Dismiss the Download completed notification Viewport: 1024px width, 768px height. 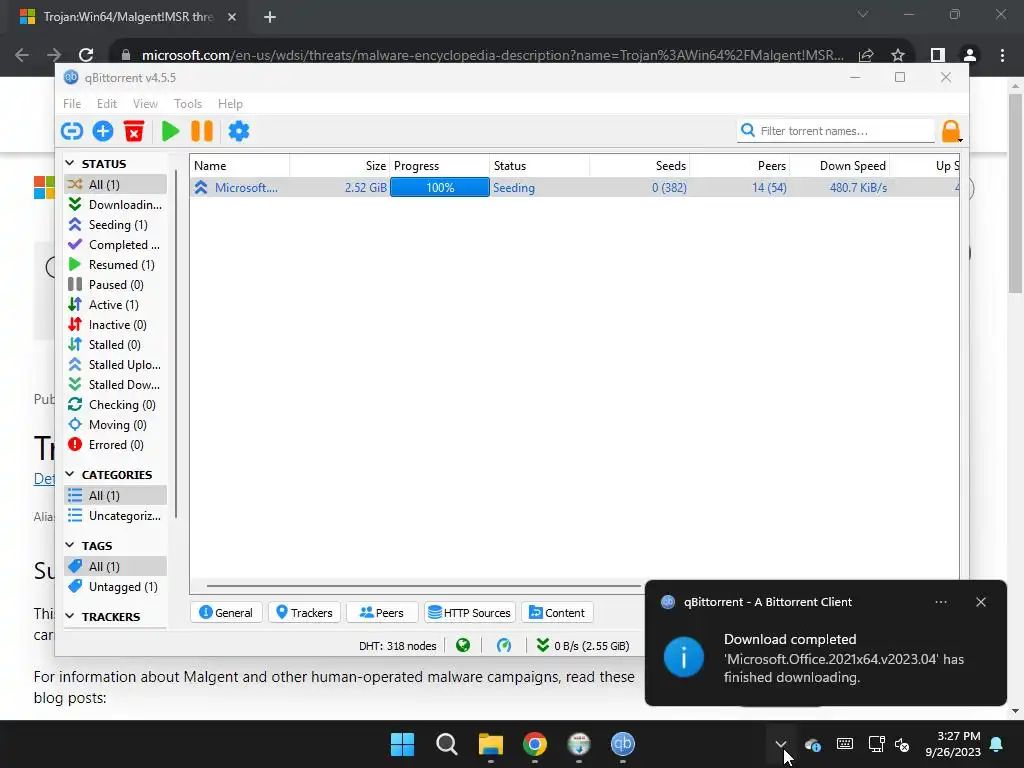981,602
